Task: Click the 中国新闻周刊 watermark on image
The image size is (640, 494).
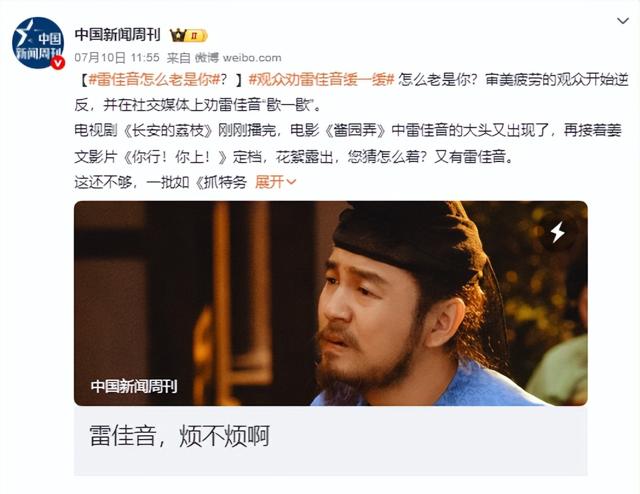Action: tap(134, 386)
